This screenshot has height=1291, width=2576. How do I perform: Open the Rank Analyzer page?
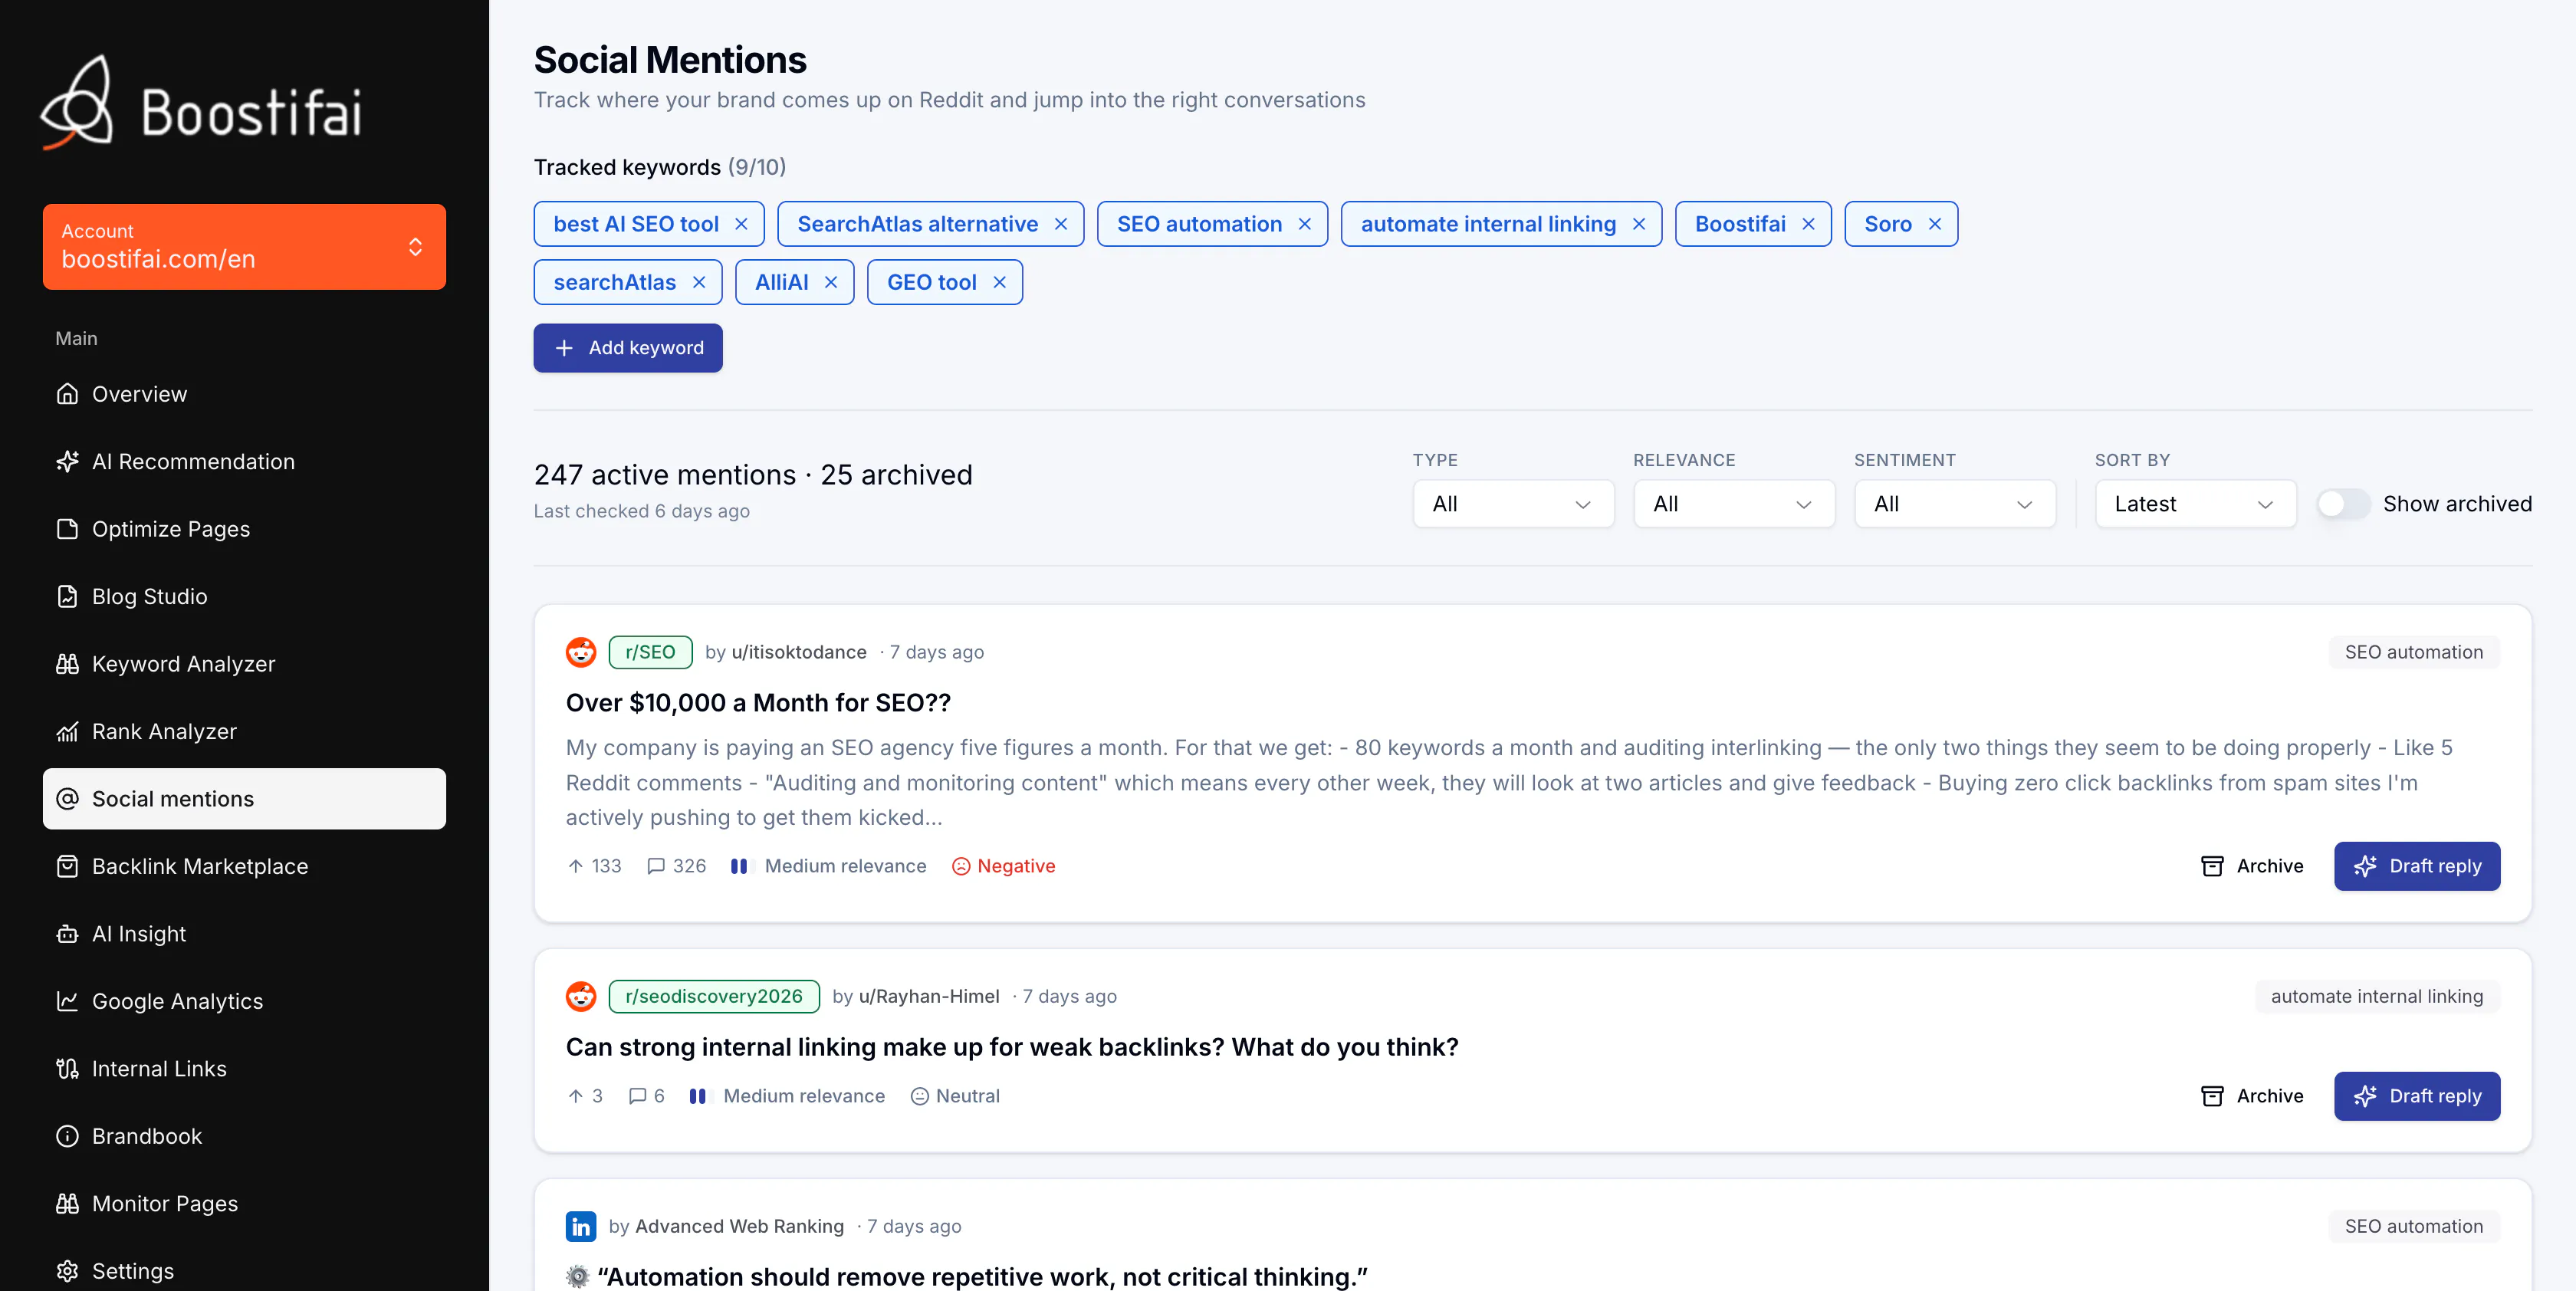[244, 731]
